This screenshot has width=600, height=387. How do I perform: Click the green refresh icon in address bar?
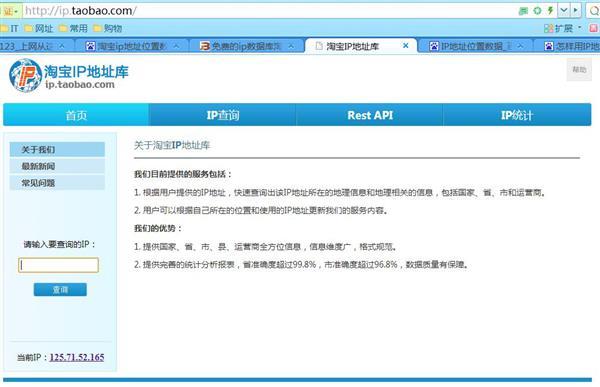pos(537,11)
